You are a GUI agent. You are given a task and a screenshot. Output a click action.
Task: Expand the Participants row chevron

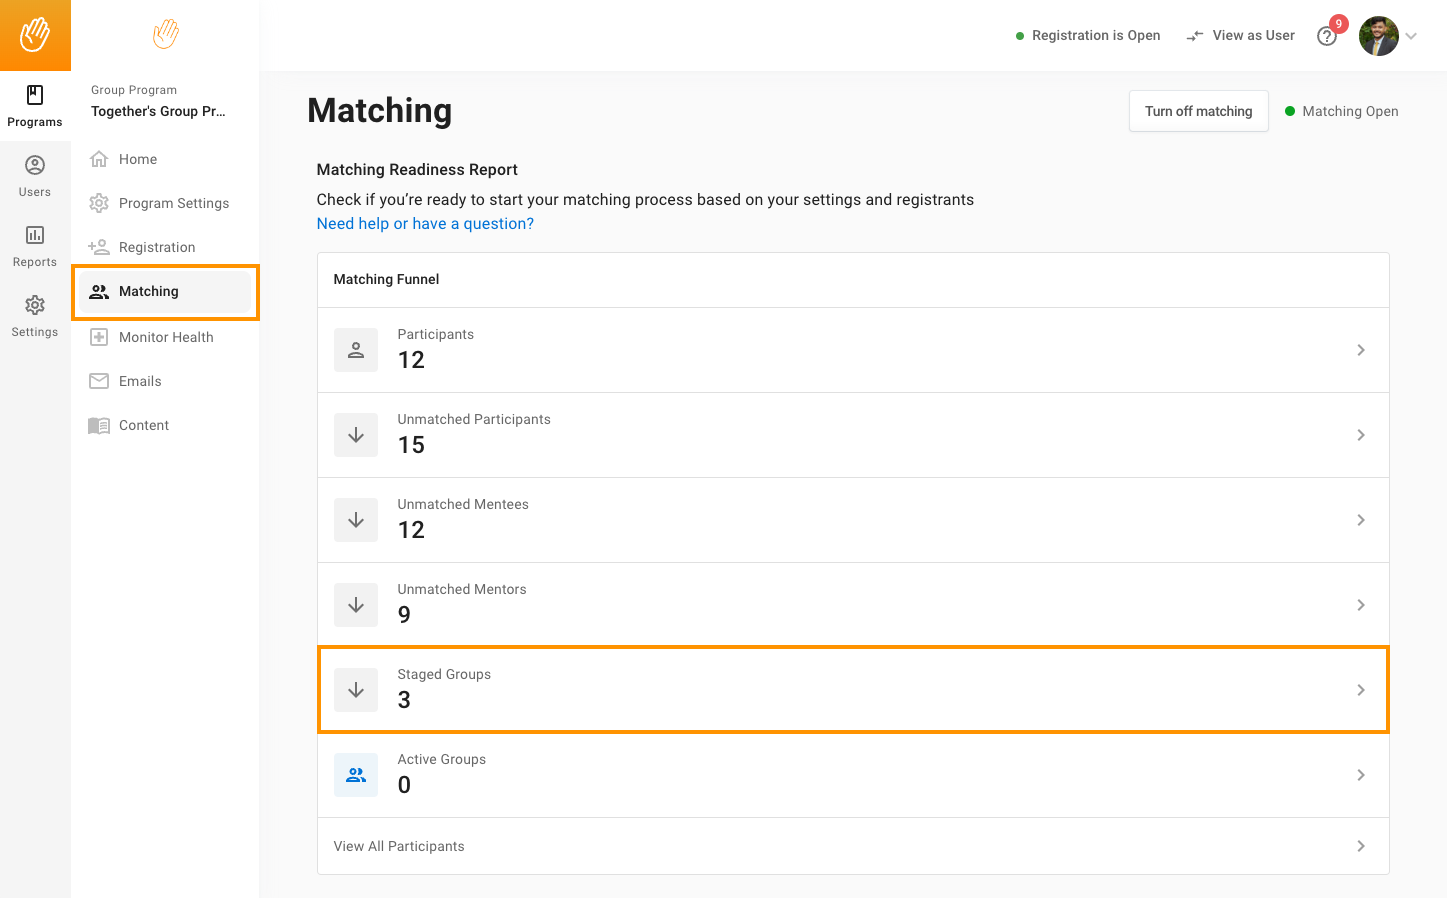tap(1361, 350)
